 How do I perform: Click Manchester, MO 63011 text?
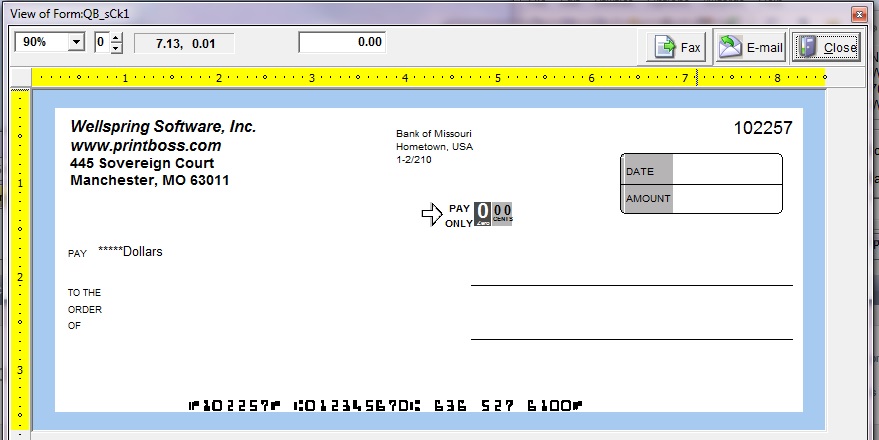coord(150,180)
